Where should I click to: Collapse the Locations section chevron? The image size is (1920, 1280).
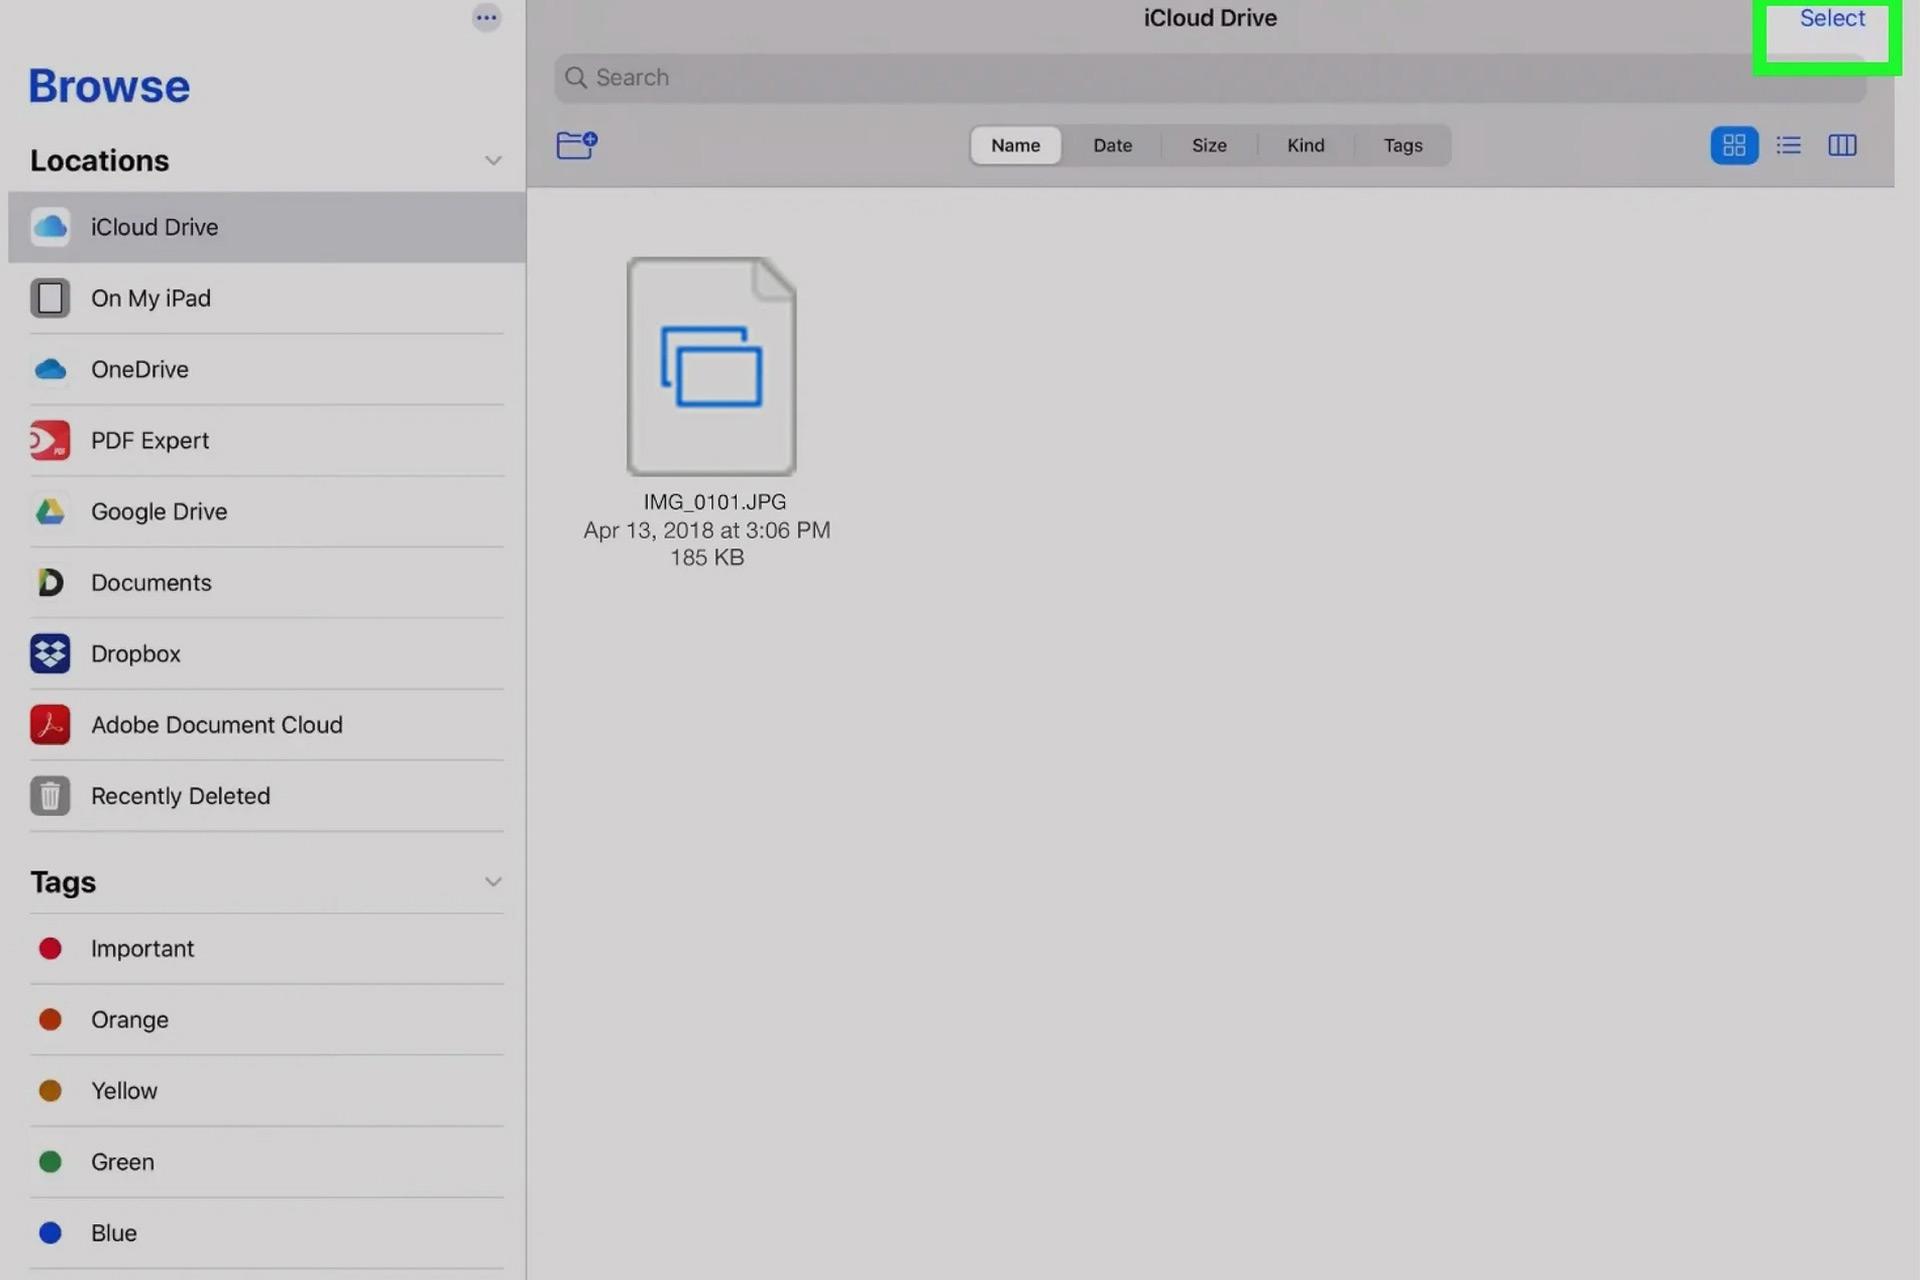tap(493, 161)
